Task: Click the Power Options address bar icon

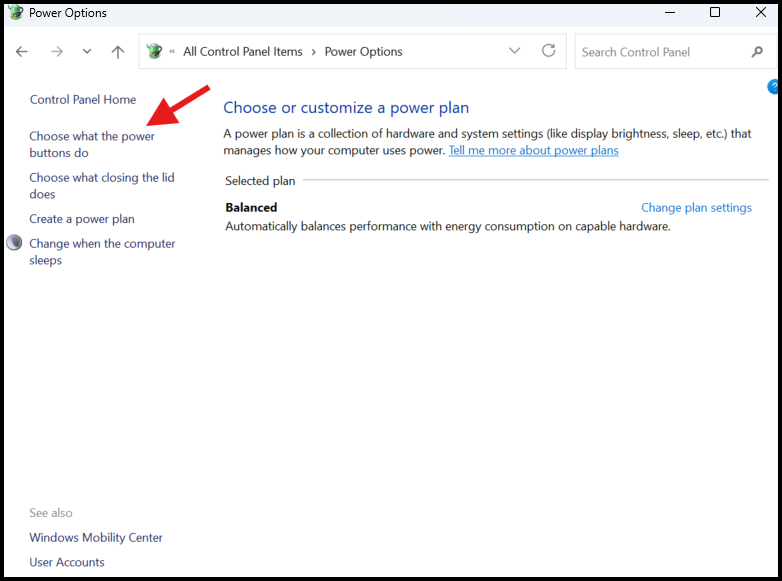Action: point(154,51)
